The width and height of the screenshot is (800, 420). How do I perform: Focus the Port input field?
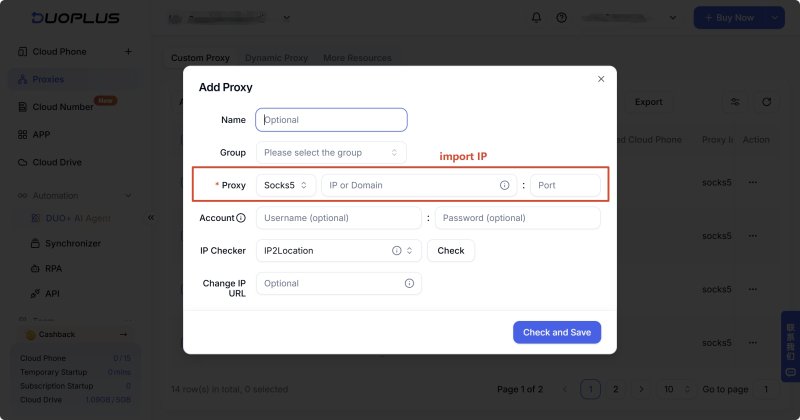coord(565,185)
